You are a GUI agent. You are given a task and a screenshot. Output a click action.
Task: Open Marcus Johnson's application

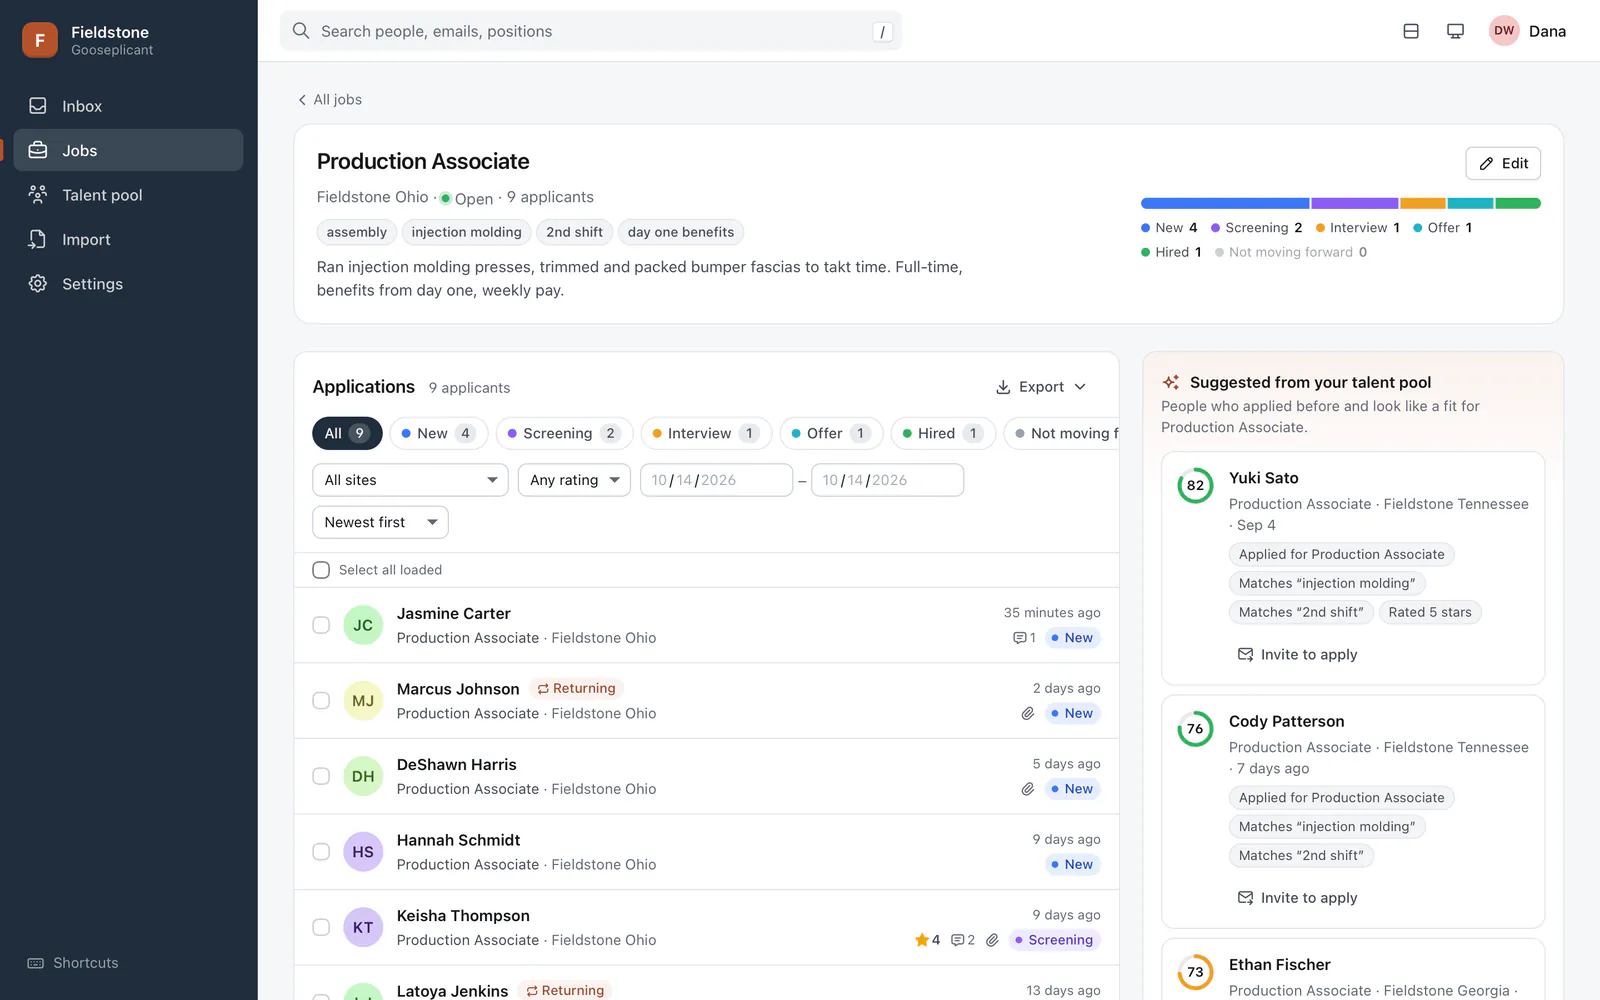[706, 701]
